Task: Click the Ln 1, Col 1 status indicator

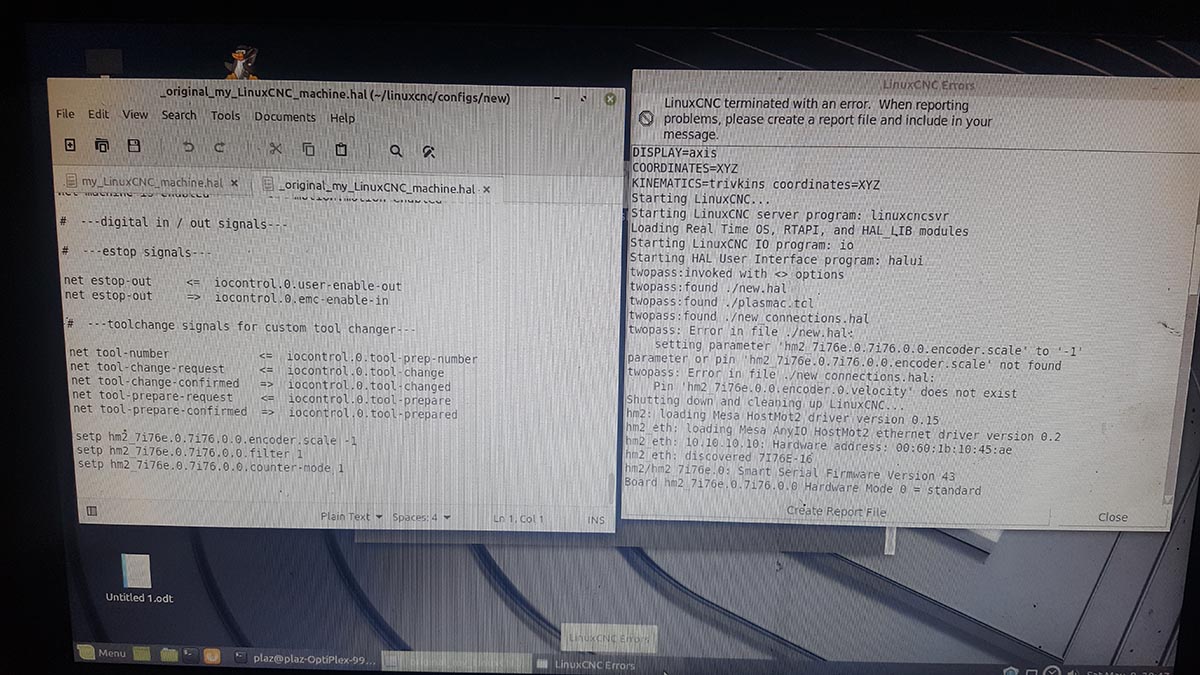Action: 518,519
